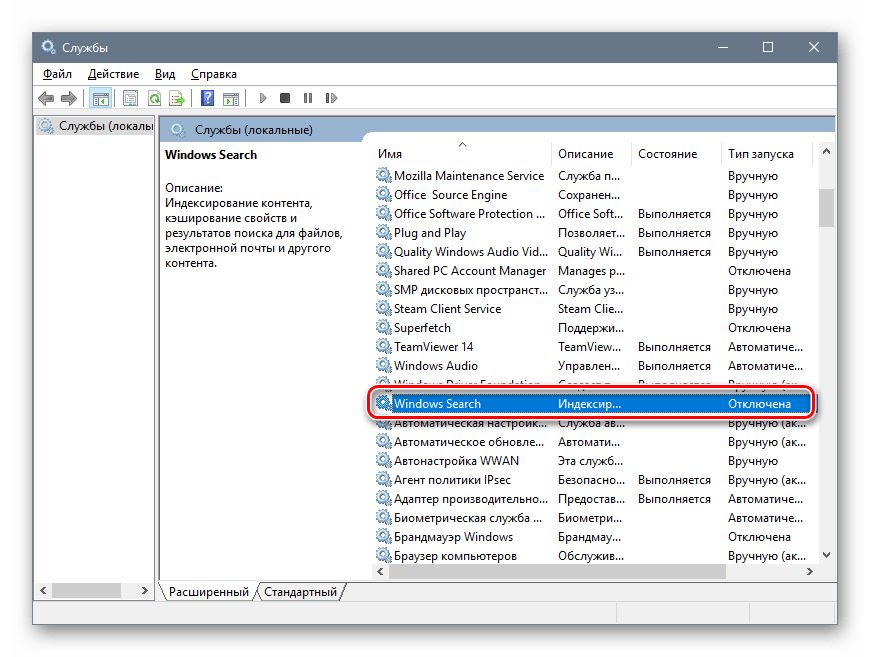Viewport: 870px width, 657px height.
Task: Sort by the Описание column header
Action: point(591,154)
